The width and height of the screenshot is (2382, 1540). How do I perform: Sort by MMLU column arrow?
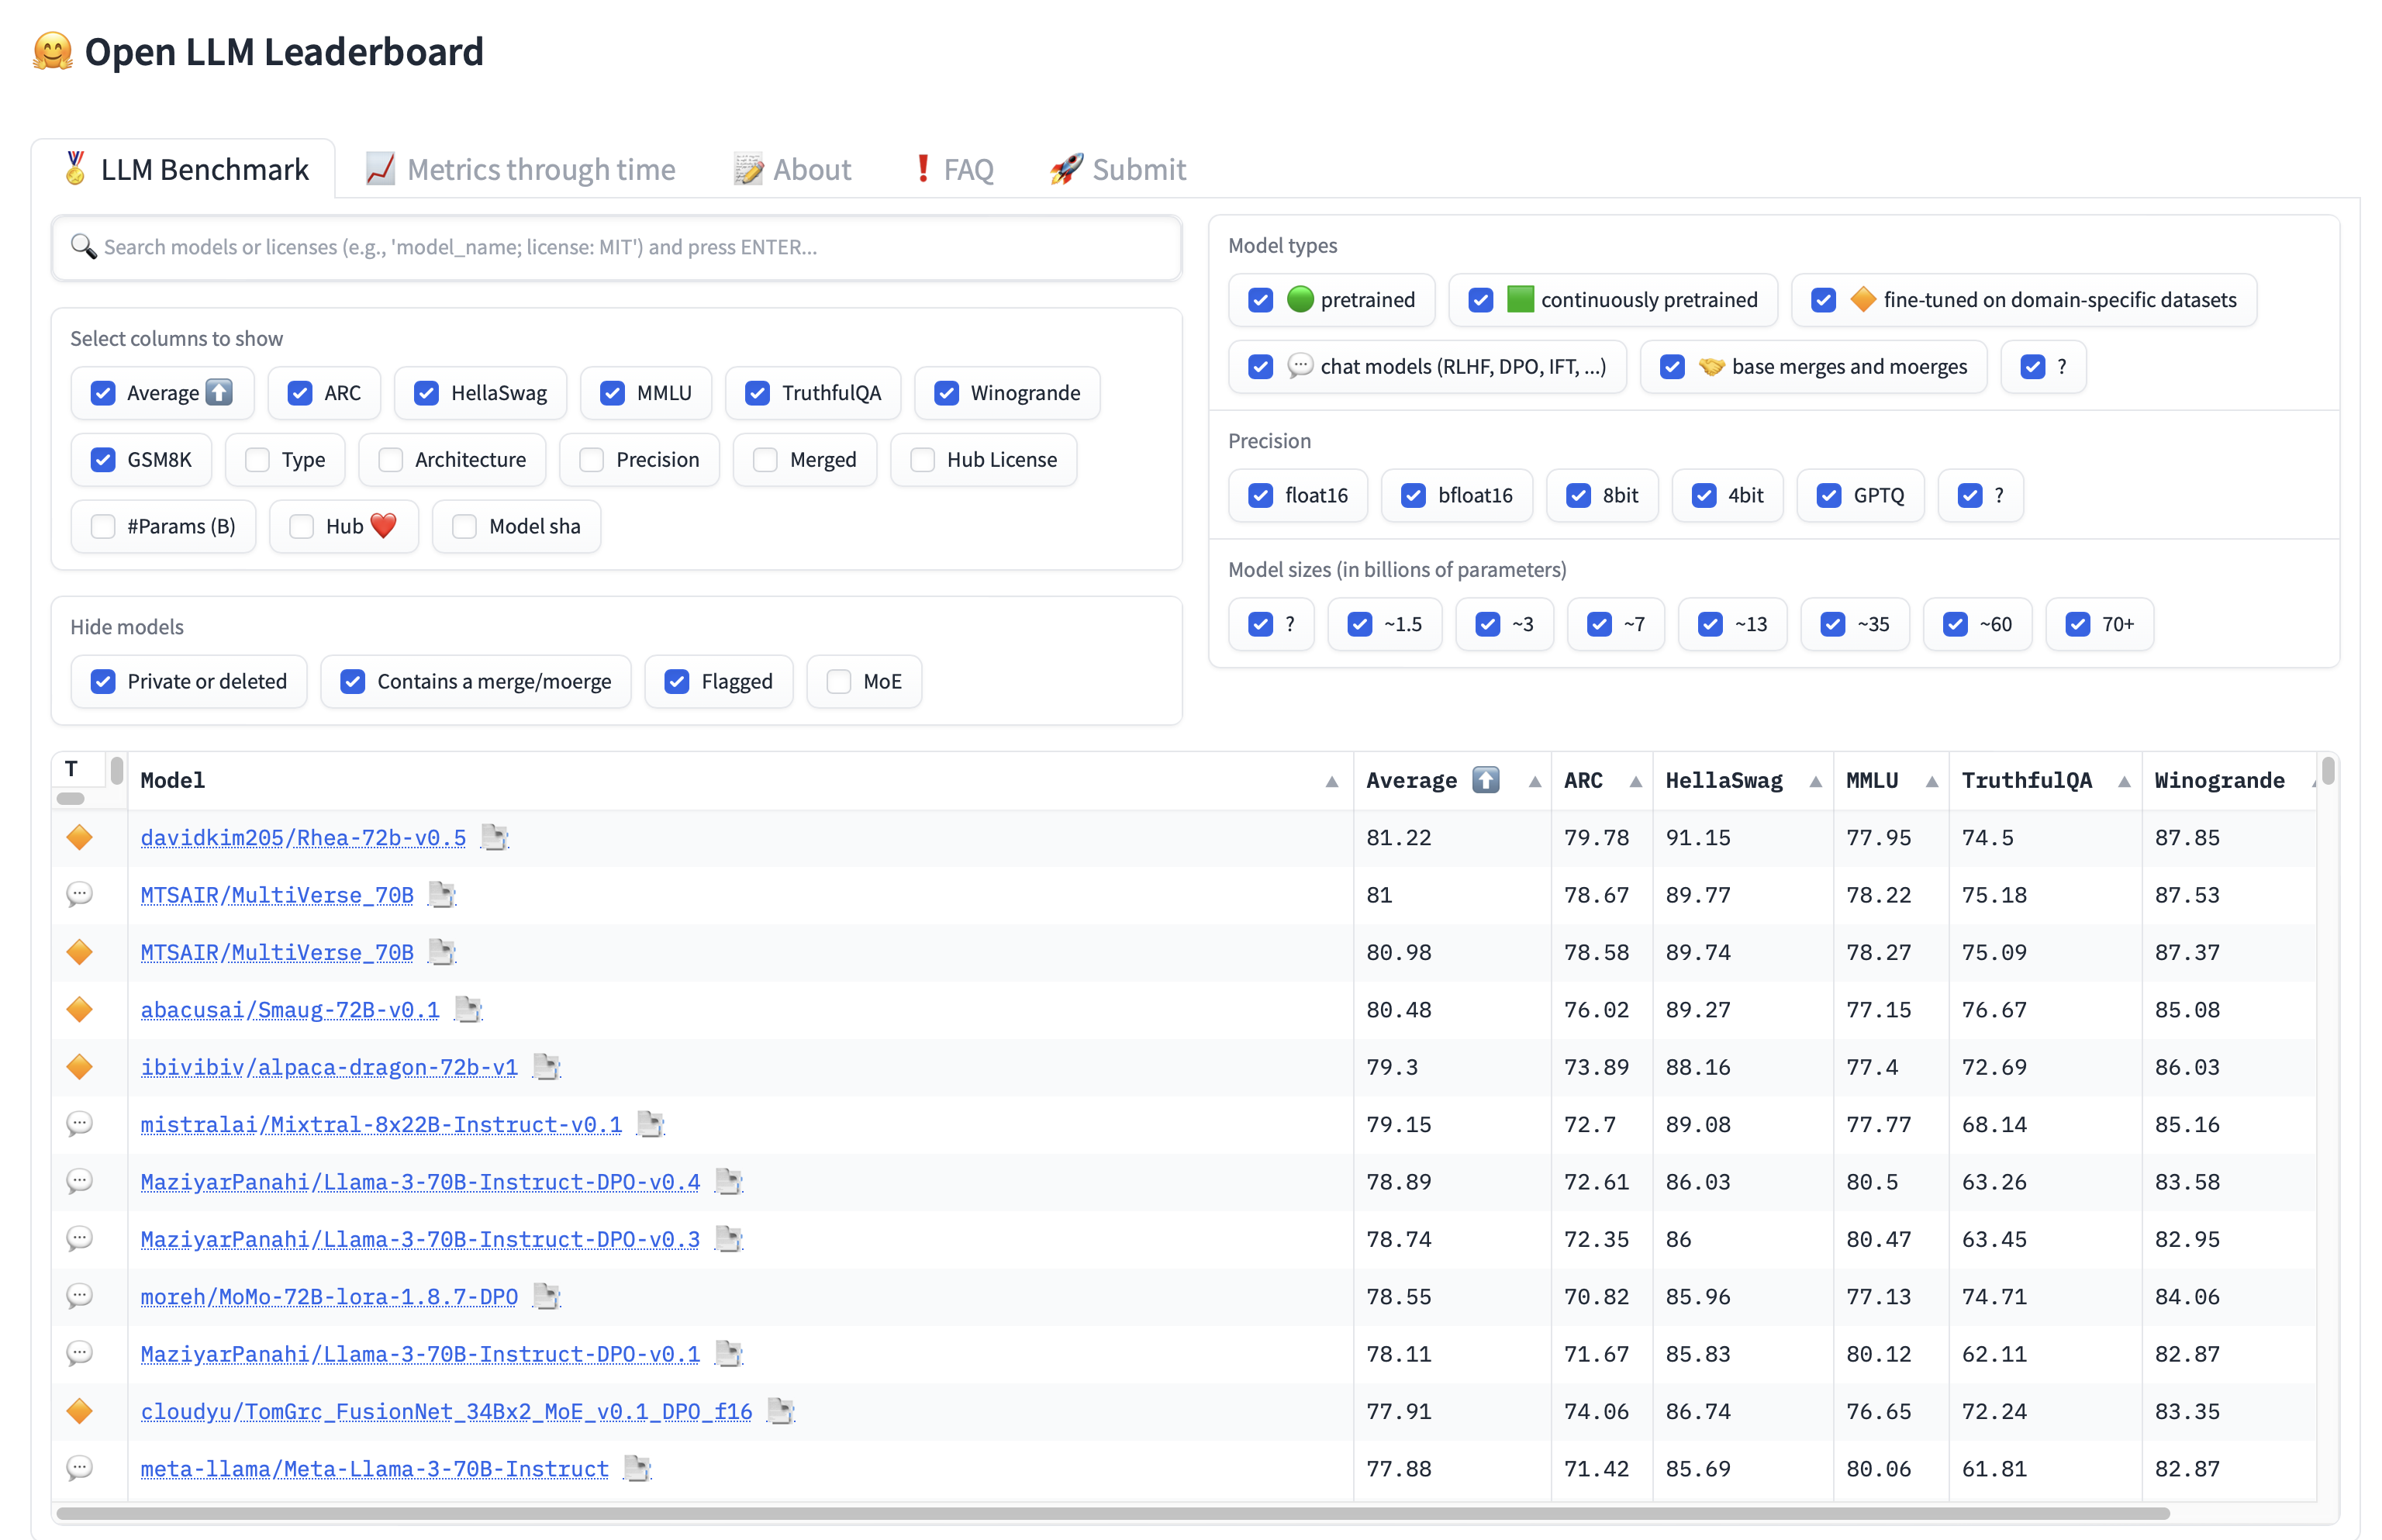tap(1931, 782)
